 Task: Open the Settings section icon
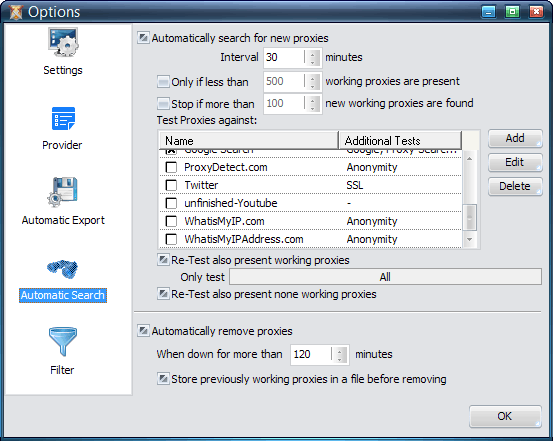tap(63, 42)
